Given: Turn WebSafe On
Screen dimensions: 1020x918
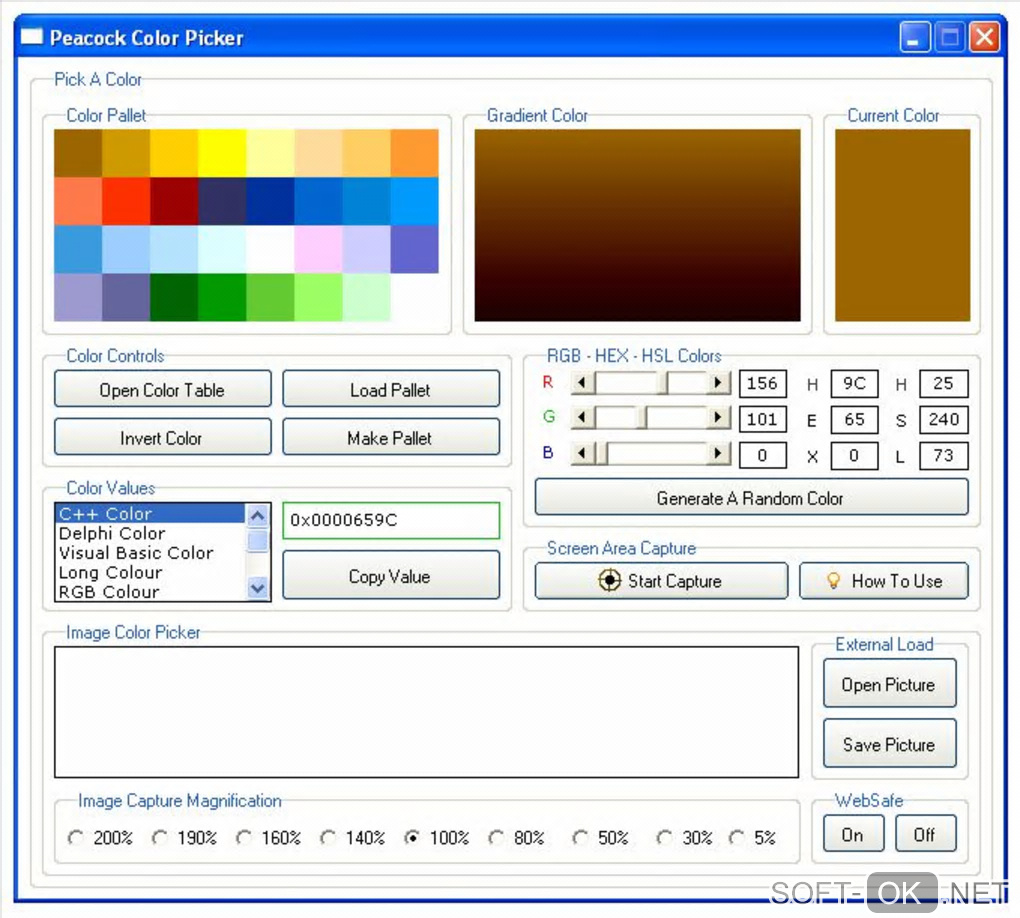Looking at the screenshot, I should (853, 834).
